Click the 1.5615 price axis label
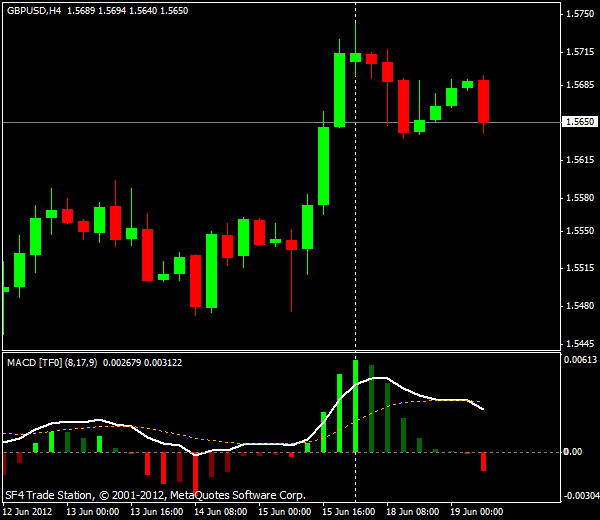The height and width of the screenshot is (520, 600). [x=580, y=160]
